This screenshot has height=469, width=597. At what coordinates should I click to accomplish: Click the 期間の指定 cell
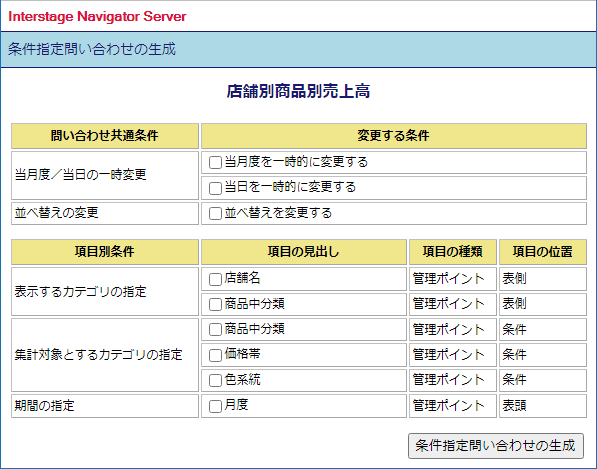click(105, 406)
